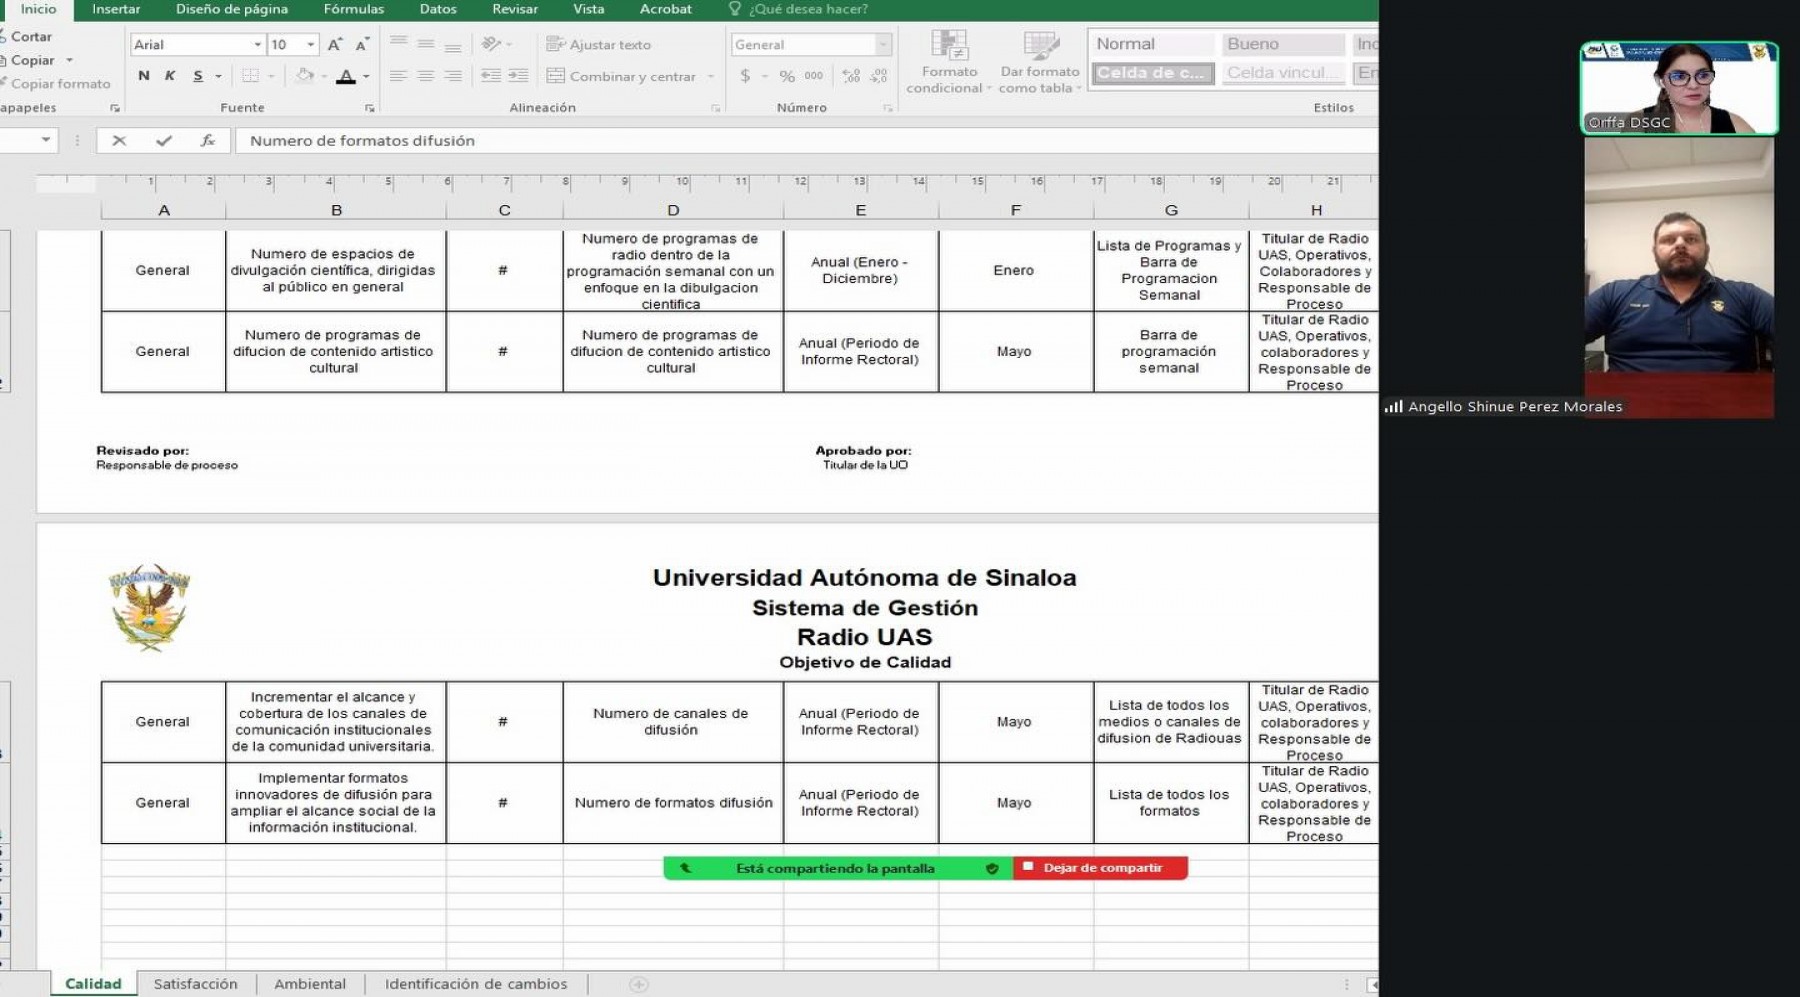1800x997 pixels.
Task: Expand the font size dropdown
Action: click(x=311, y=45)
